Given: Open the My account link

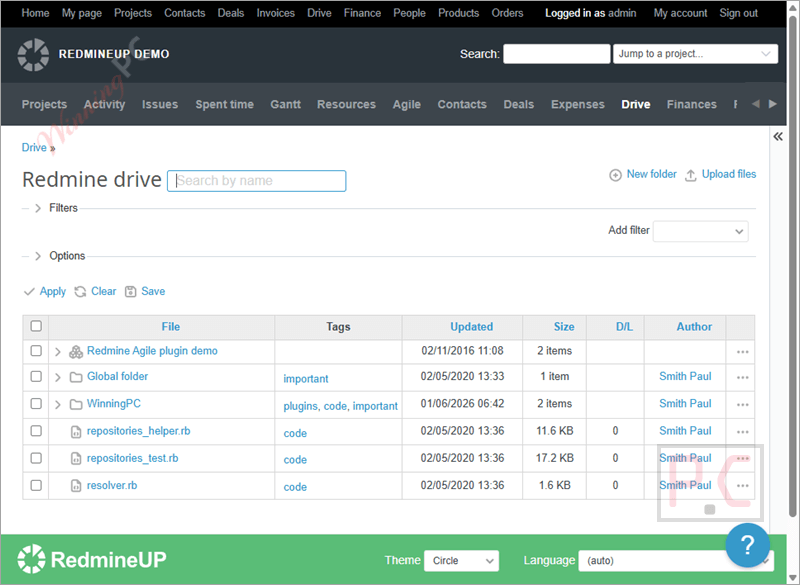Looking at the screenshot, I should (x=680, y=13).
